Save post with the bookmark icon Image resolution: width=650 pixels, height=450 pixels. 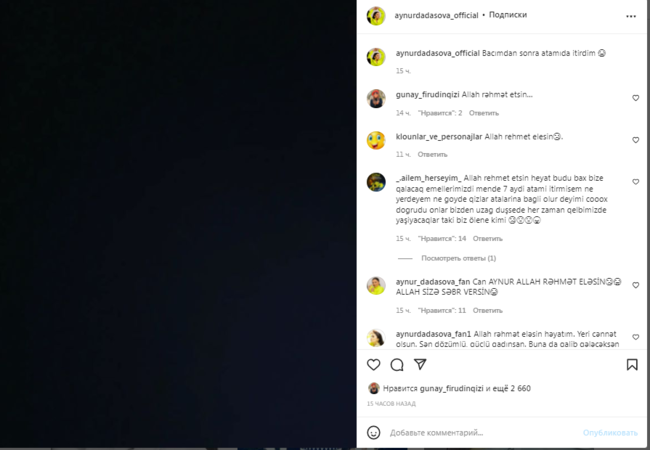click(632, 365)
